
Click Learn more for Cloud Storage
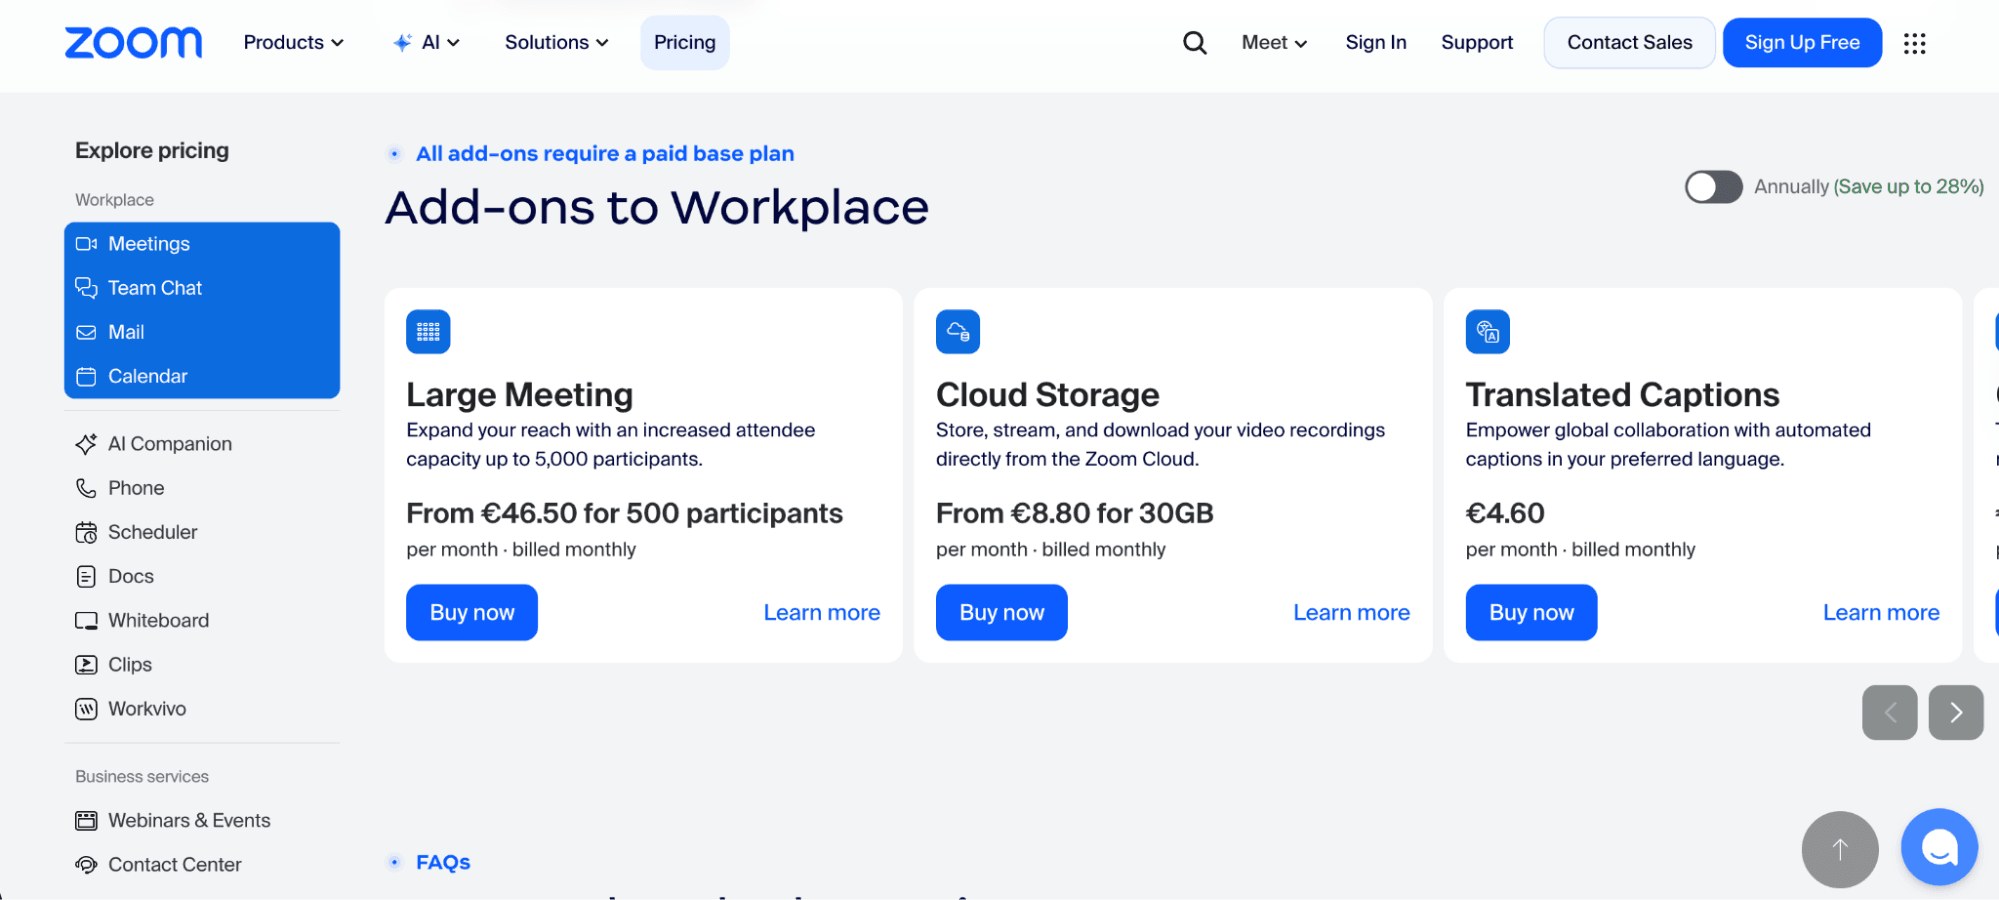1350,612
